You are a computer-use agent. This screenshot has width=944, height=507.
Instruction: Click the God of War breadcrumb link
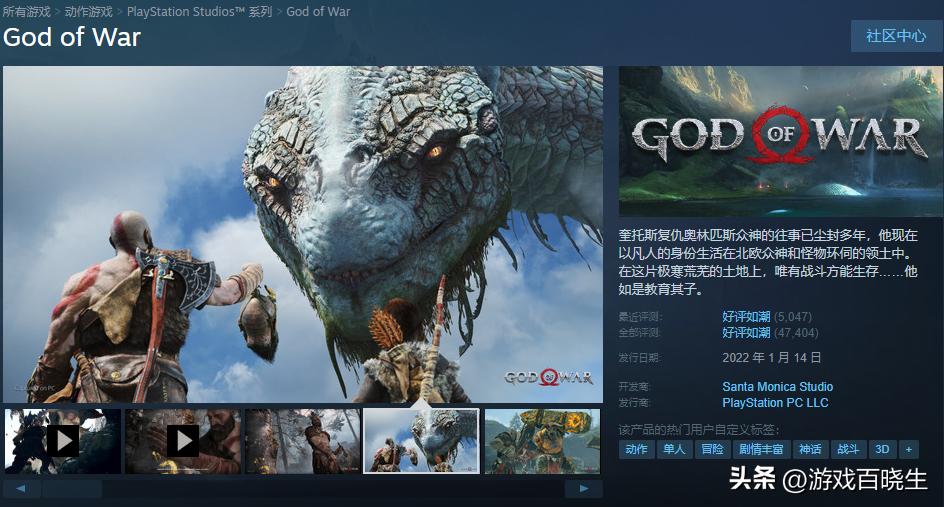pos(318,11)
